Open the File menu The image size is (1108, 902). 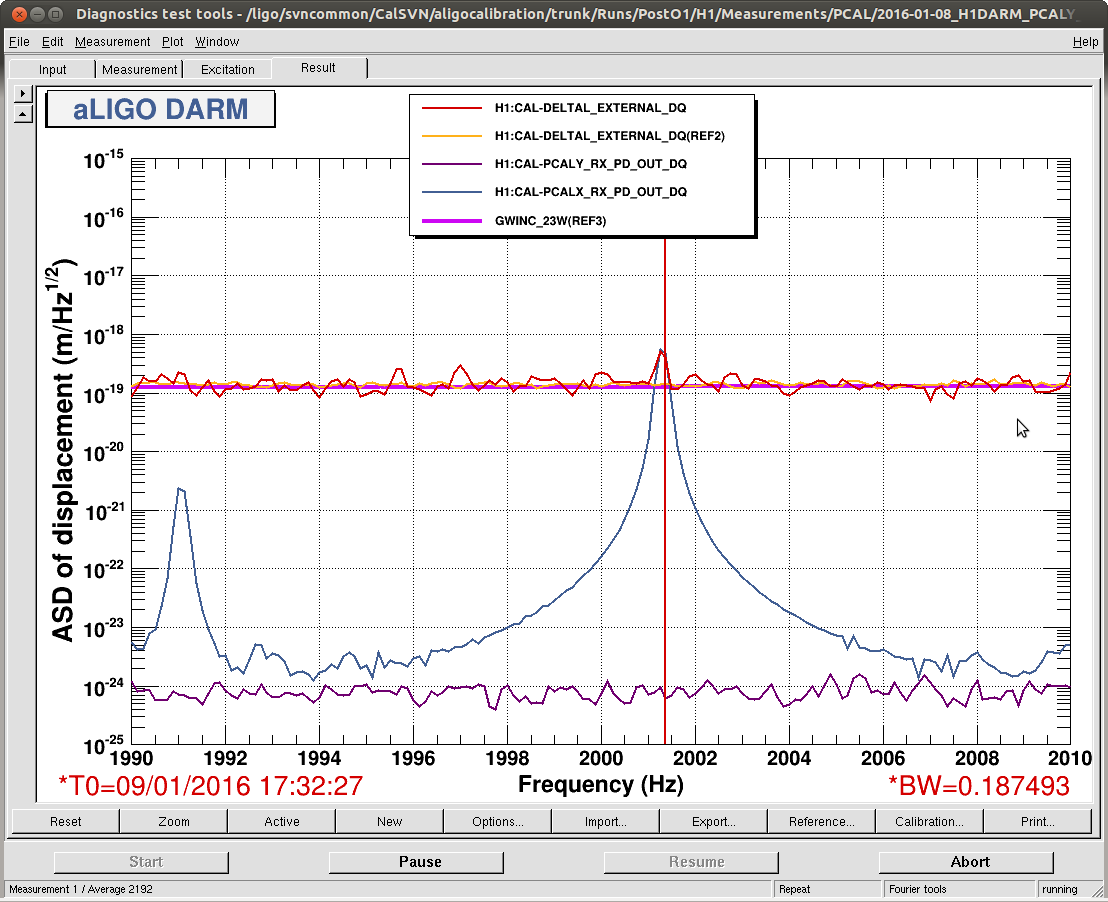[19, 42]
